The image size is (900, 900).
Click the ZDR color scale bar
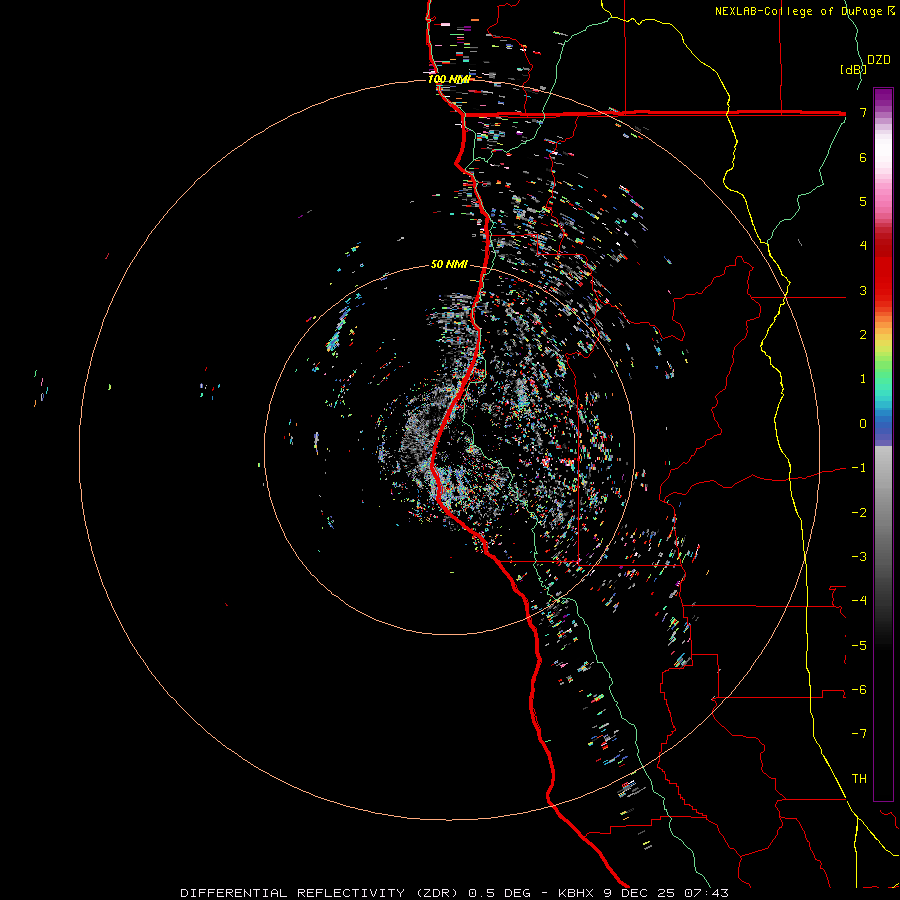(x=883, y=444)
